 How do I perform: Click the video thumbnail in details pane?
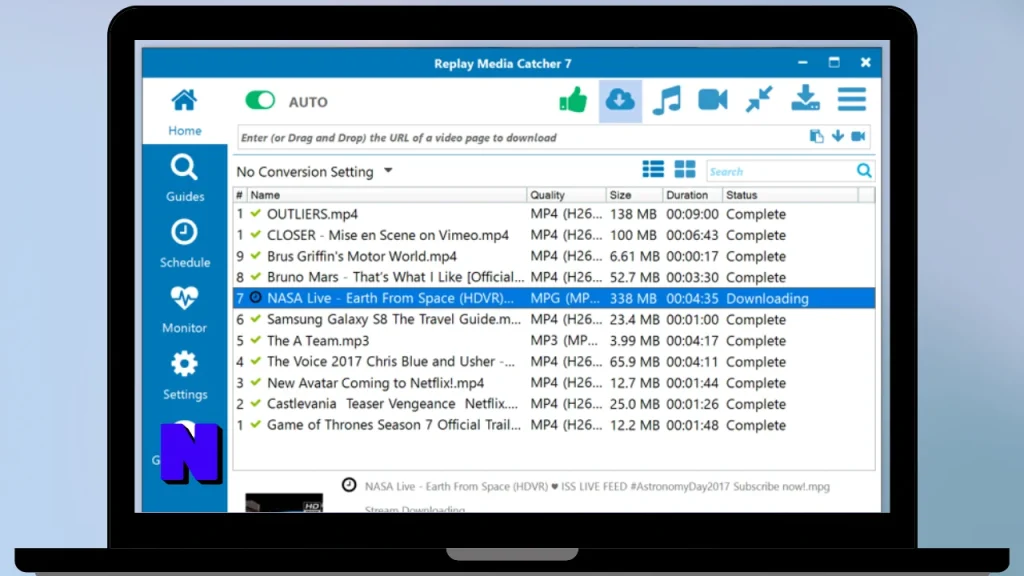click(284, 502)
